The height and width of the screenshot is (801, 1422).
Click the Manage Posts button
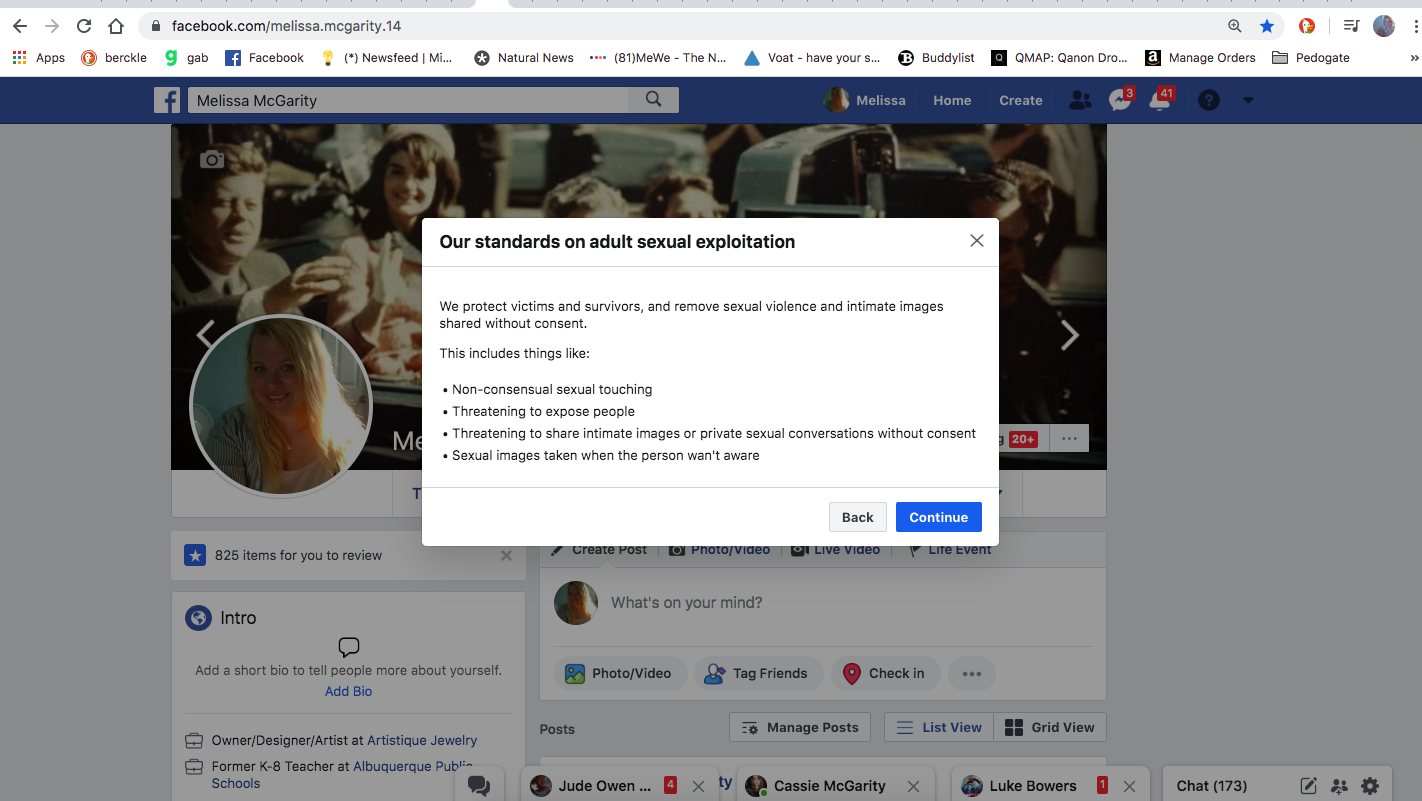800,727
